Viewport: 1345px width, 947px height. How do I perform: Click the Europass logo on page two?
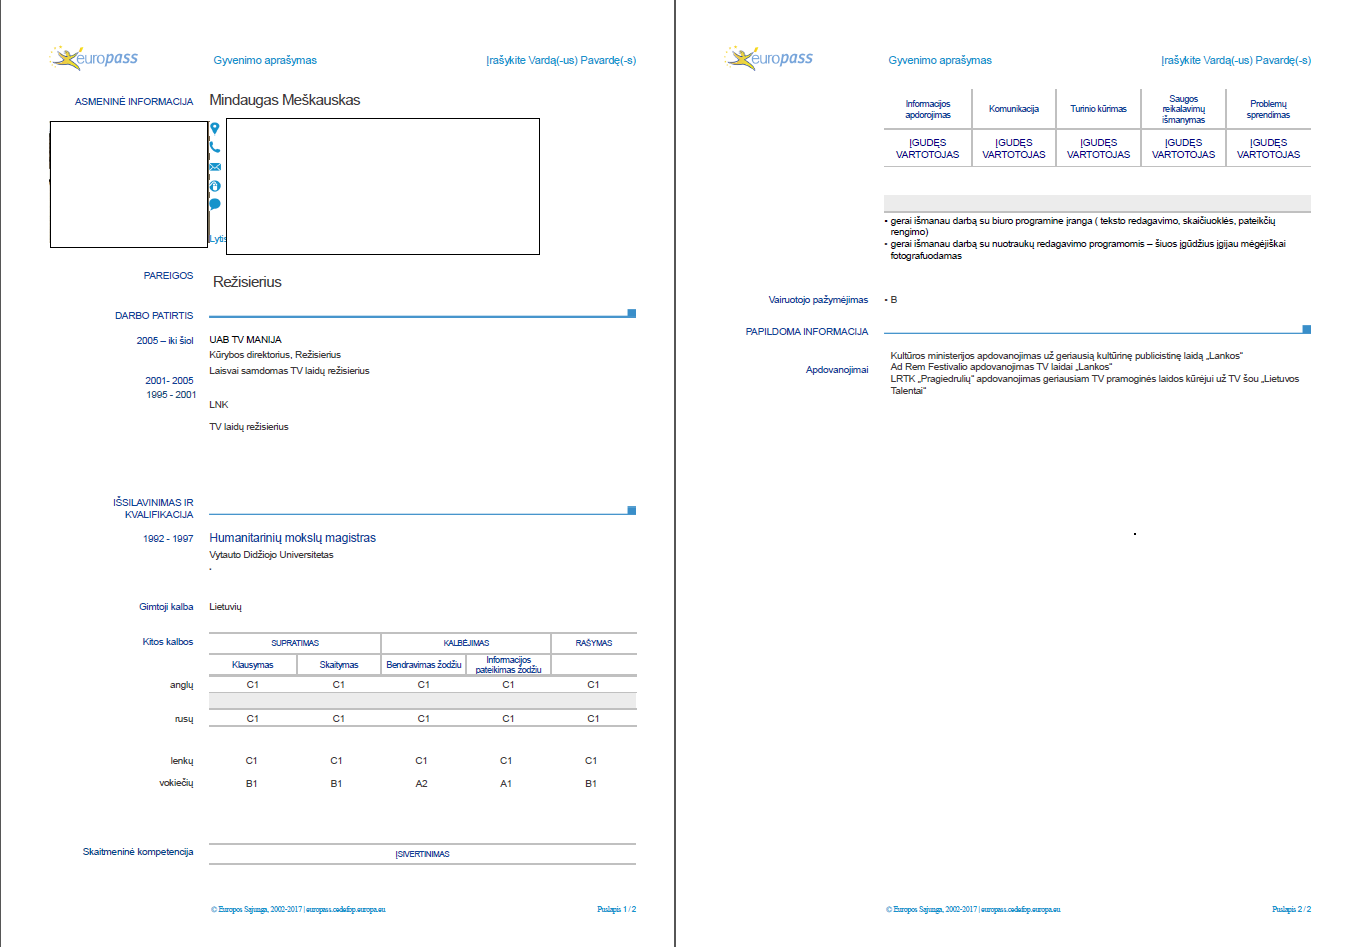pos(769,58)
